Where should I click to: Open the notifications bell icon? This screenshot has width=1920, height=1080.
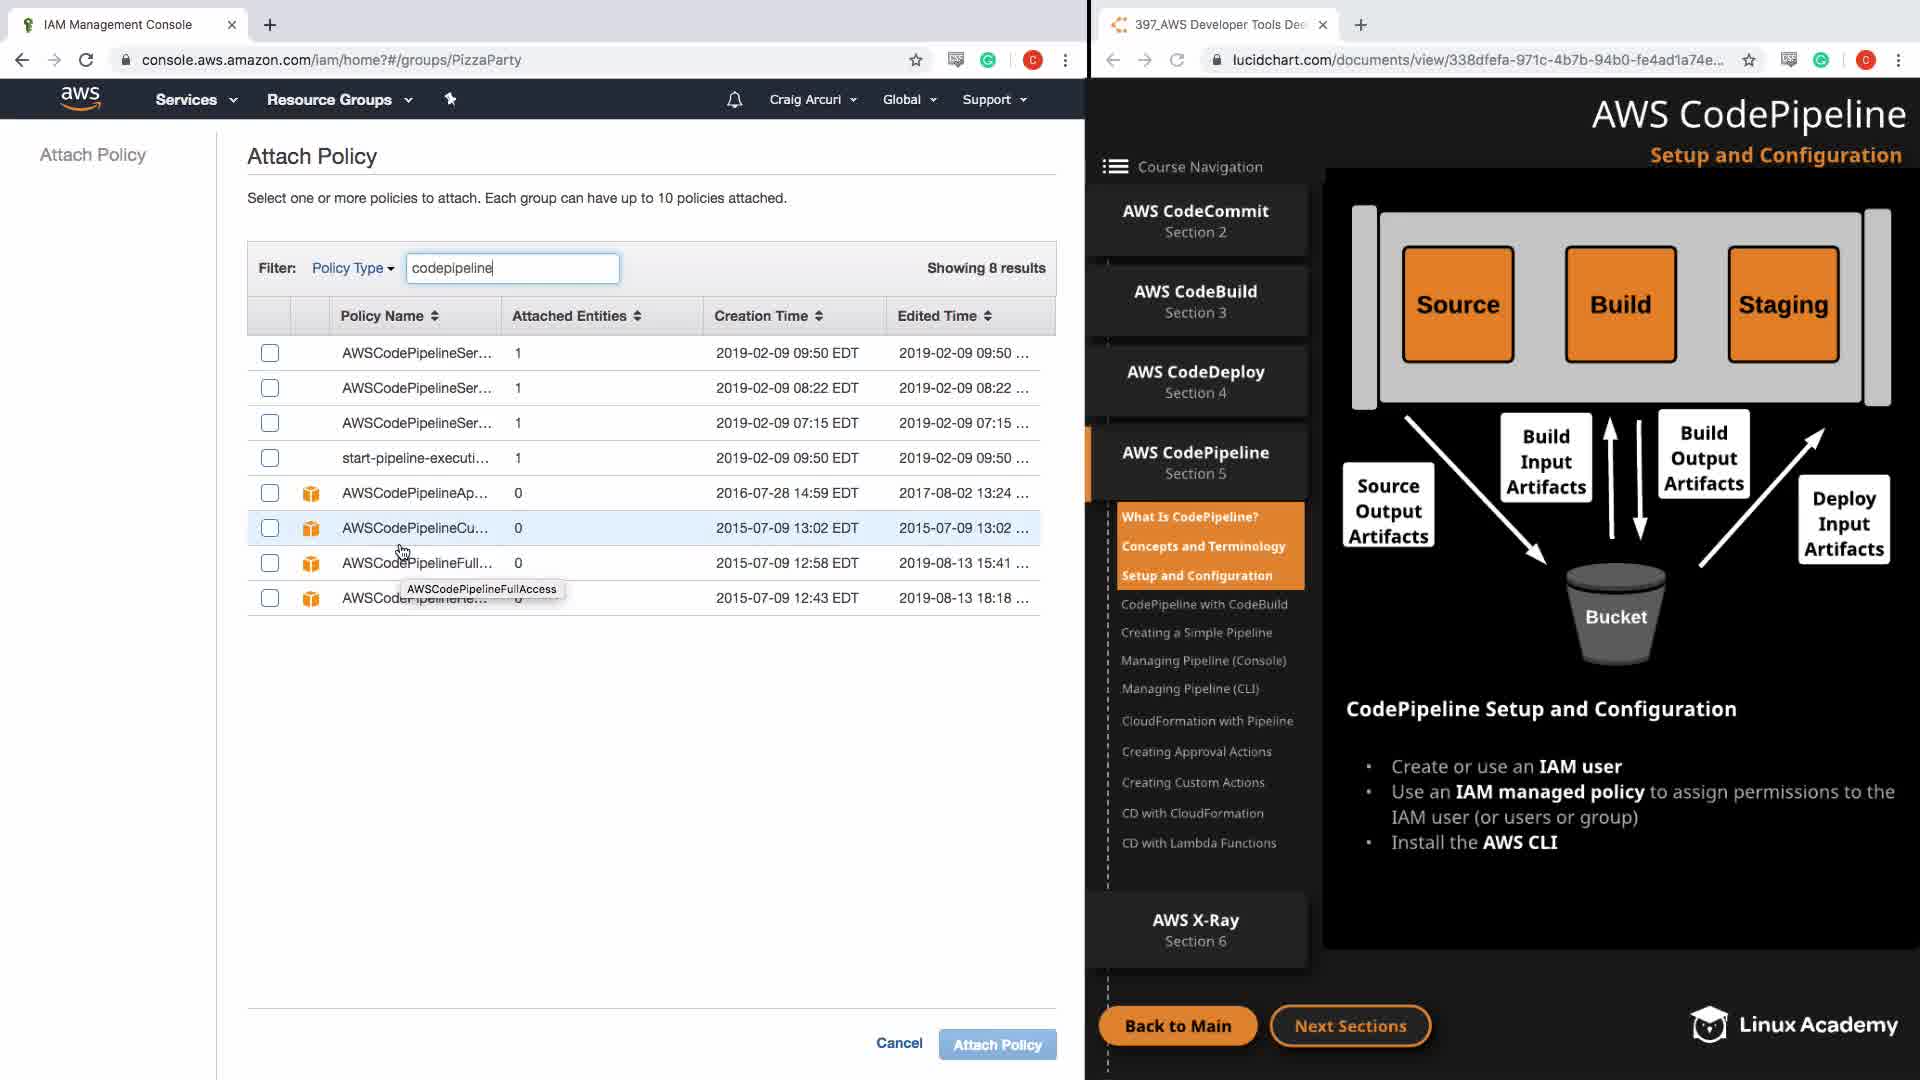pos(734,100)
